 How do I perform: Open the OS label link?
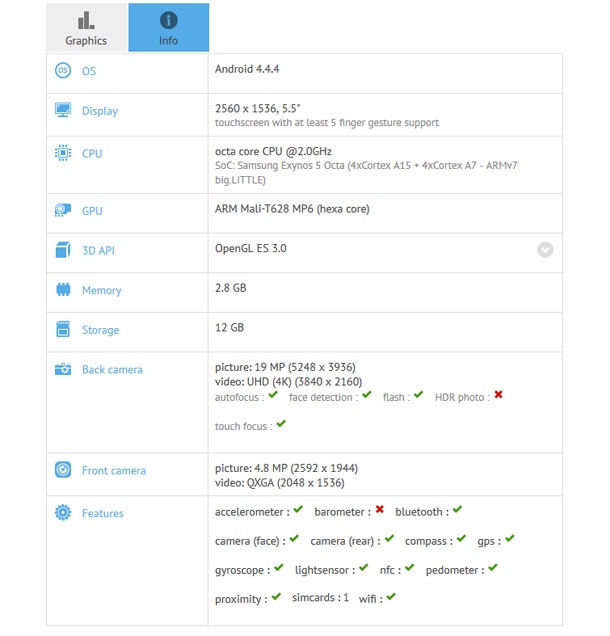pyautogui.click(x=89, y=71)
